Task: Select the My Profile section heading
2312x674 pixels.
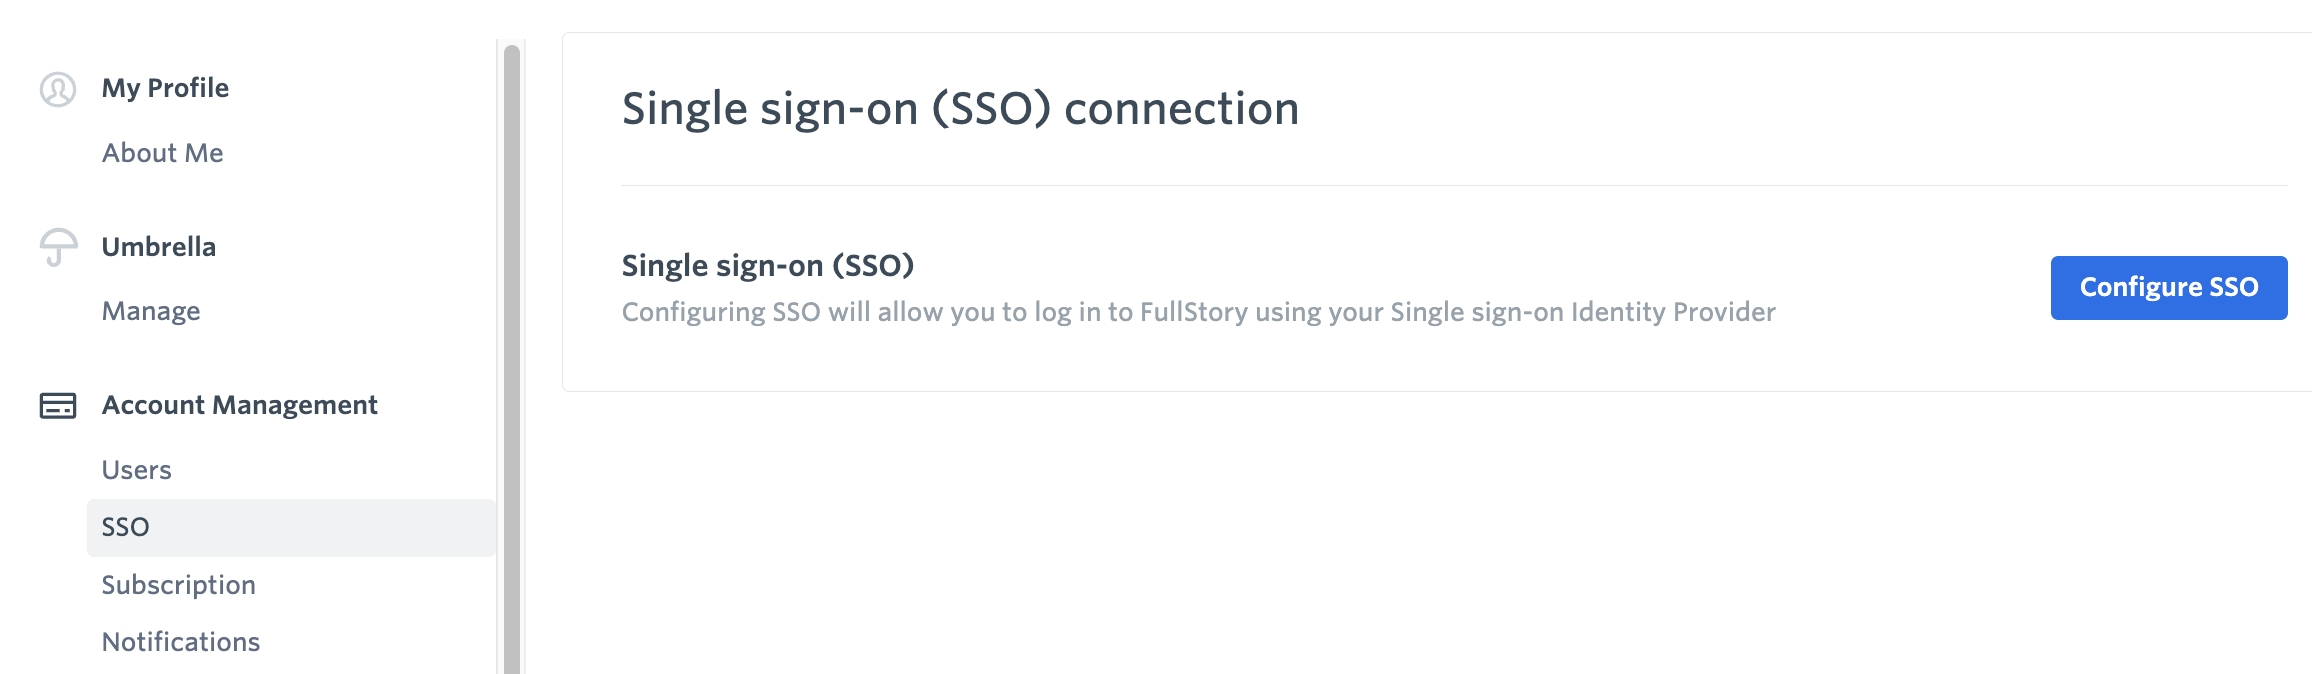Action: [165, 88]
